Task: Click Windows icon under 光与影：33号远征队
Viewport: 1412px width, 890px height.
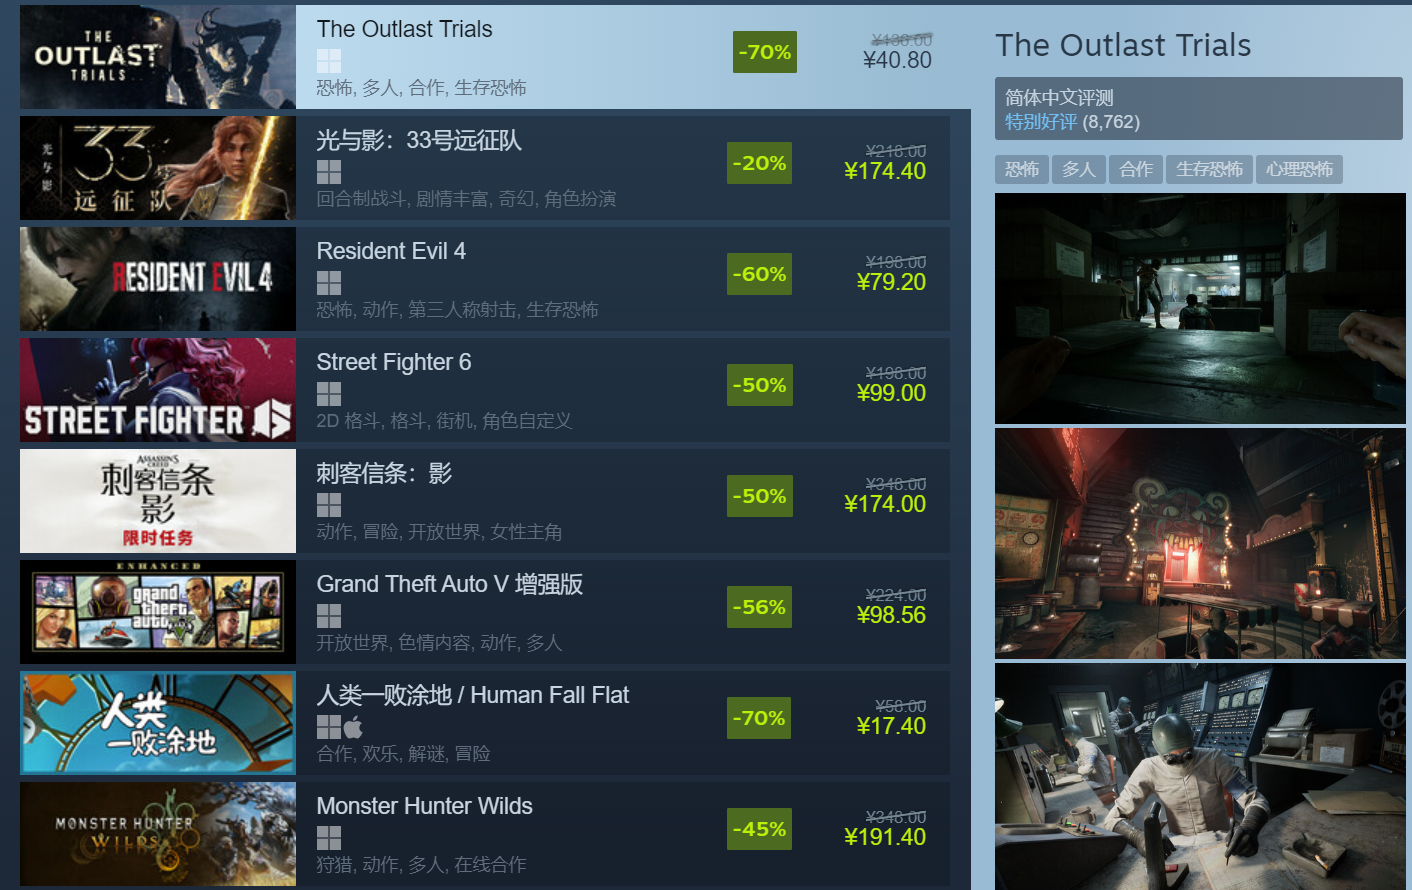Action: 329,172
